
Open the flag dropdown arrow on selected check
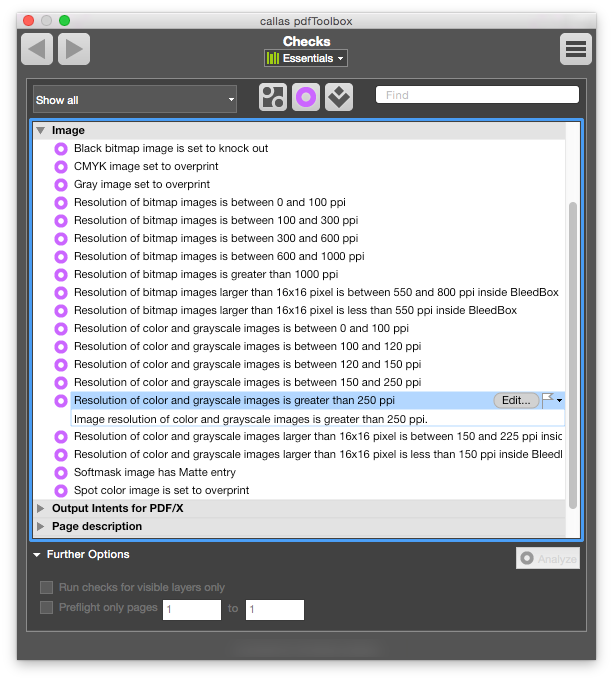pos(560,400)
